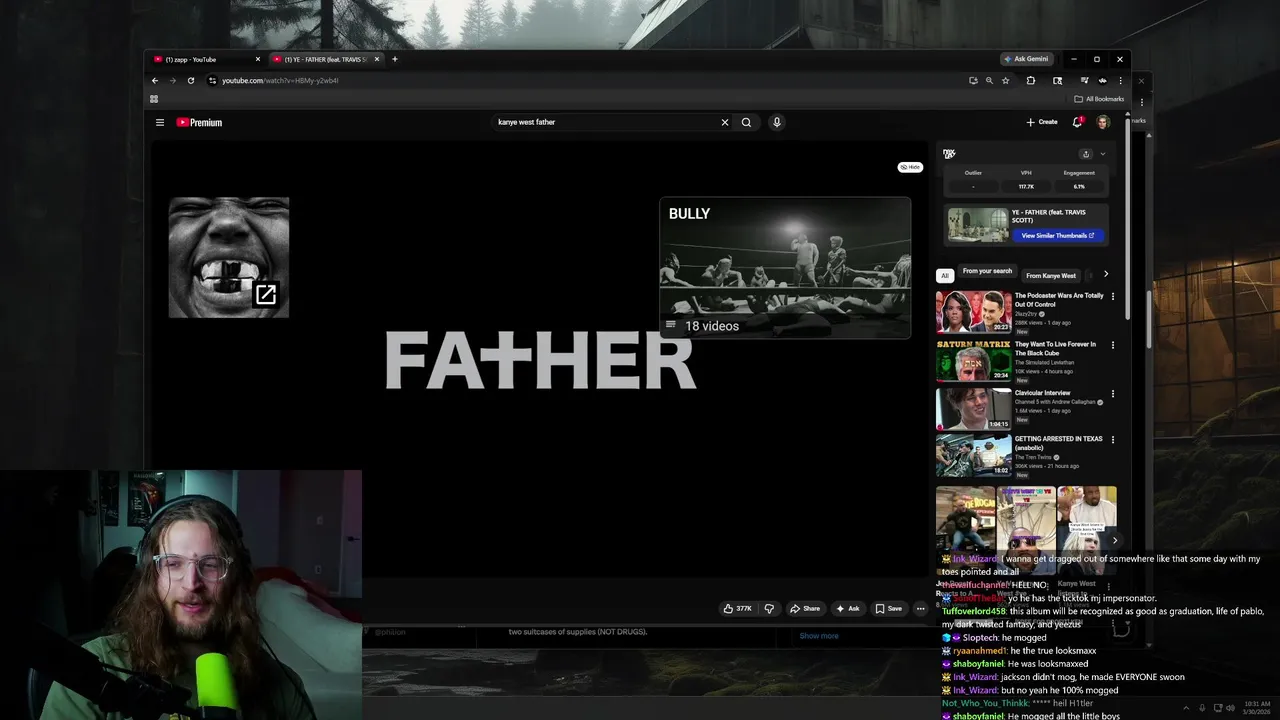The image size is (1280, 720).
Task: Open the Chrome apps grid in bookmarks bar
Action: (x=154, y=99)
